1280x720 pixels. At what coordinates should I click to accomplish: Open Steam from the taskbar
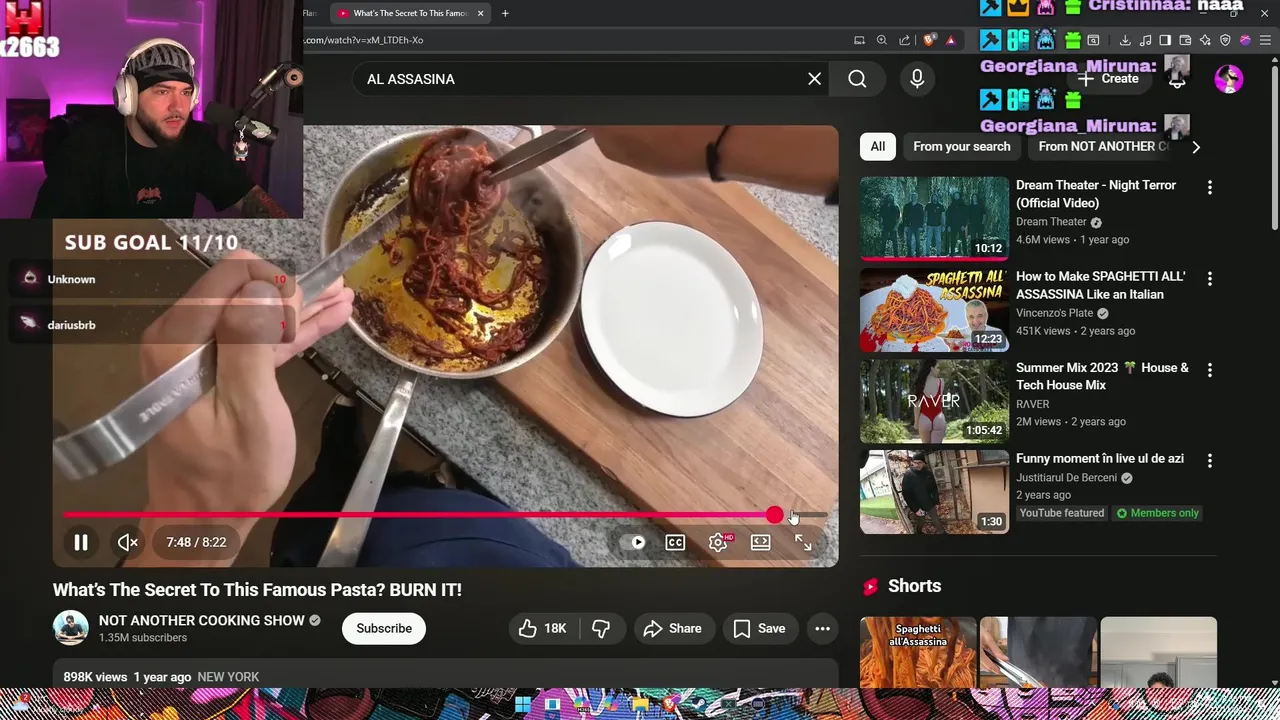698,705
